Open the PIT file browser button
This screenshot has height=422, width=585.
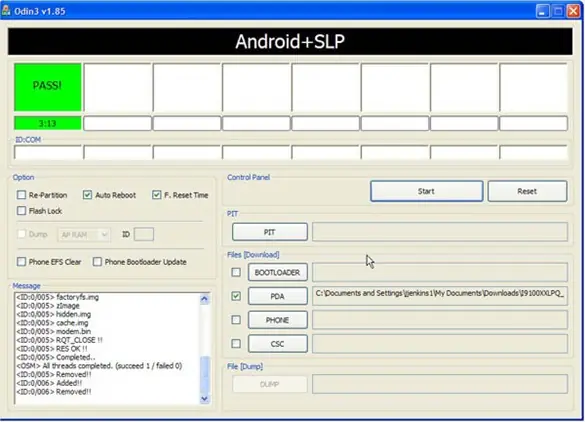pyautogui.click(x=270, y=232)
